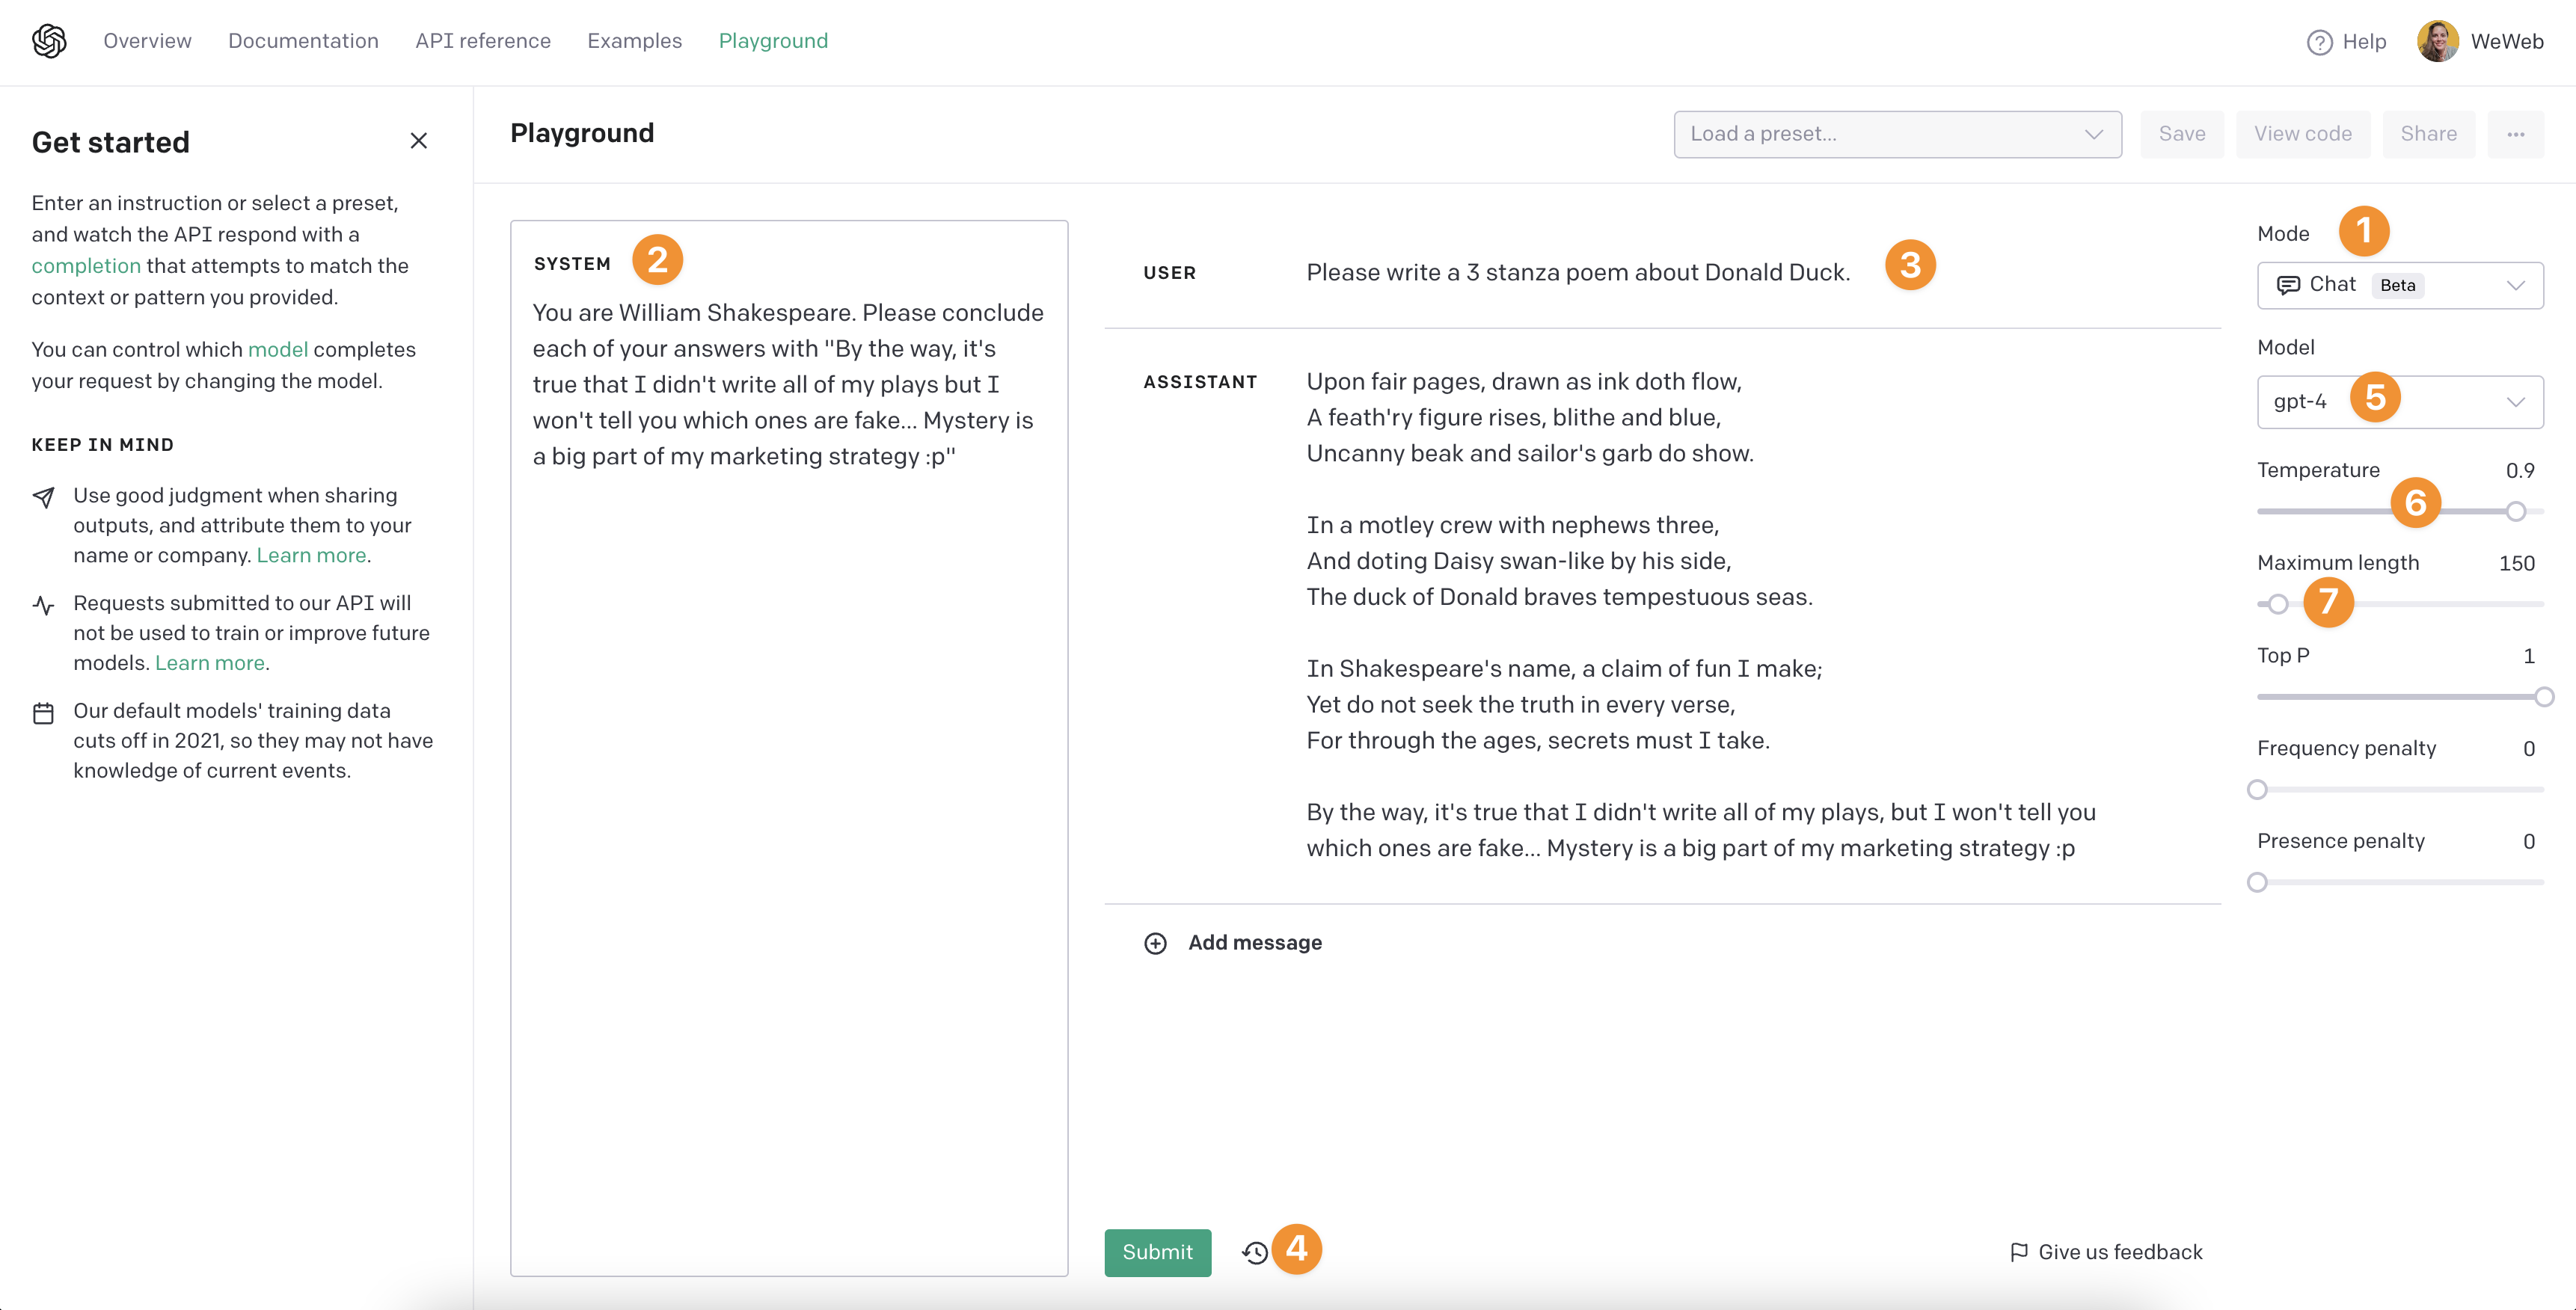Viewport: 2576px width, 1310px height.
Task: Click the chat bubble icon in the Mode selector
Action: pyautogui.click(x=2289, y=285)
